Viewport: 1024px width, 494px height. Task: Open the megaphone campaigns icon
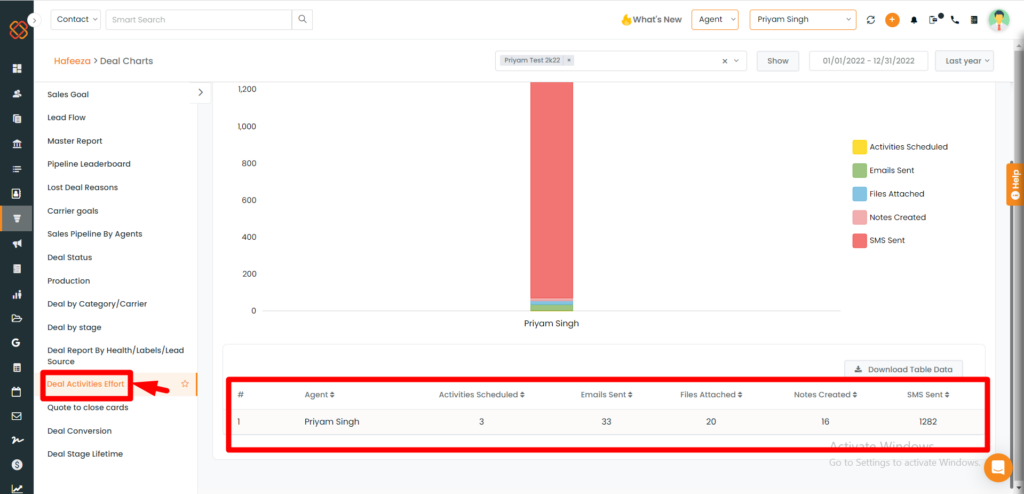(x=17, y=244)
